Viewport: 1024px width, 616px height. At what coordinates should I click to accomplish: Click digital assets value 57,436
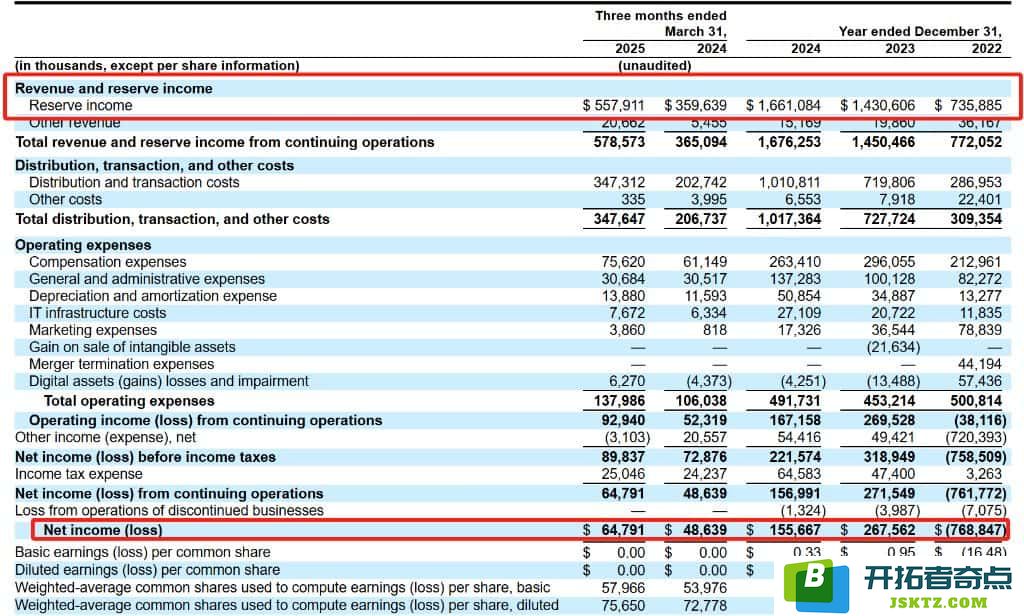[980, 381]
